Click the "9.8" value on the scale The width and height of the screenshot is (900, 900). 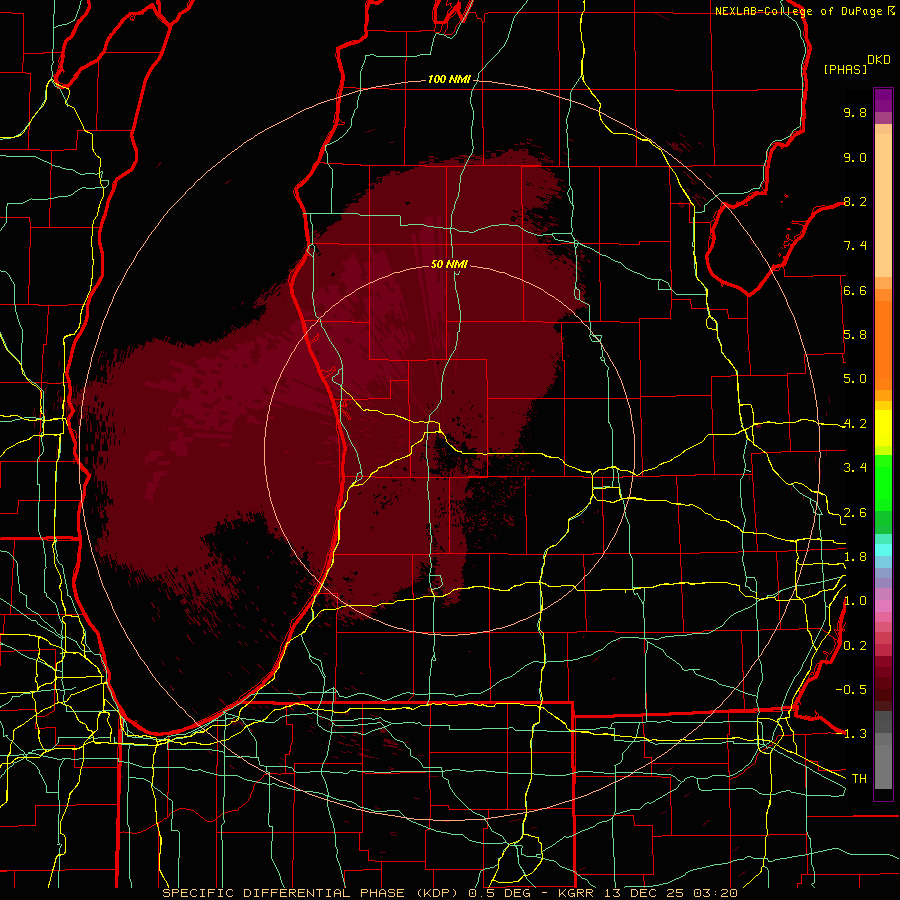(855, 112)
